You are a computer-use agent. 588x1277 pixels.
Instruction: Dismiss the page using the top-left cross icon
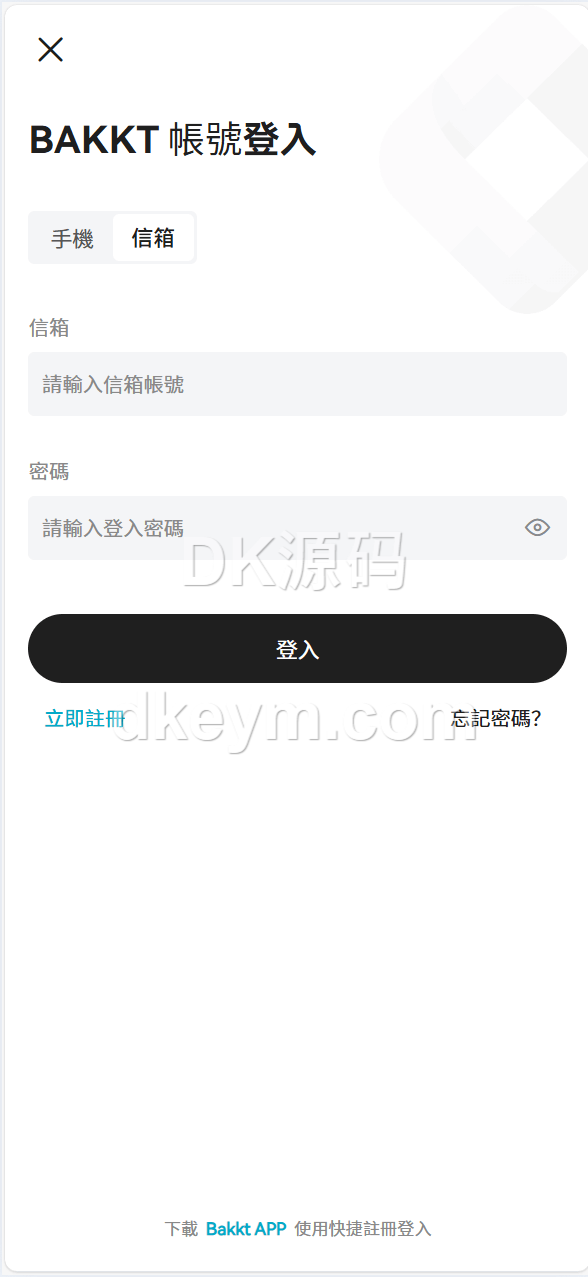point(50,49)
